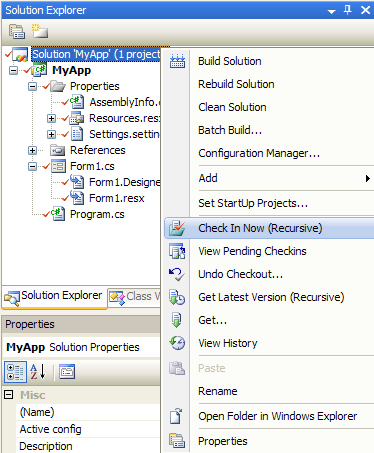The image size is (374, 453).
Task: Click the Form1.resx file icon
Action: (x=77, y=198)
